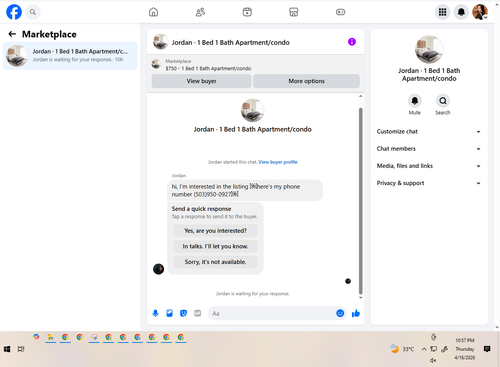Viewport: 500px width, 367px height.
Task: Open the Friends icon in top navigation
Action: [200, 12]
